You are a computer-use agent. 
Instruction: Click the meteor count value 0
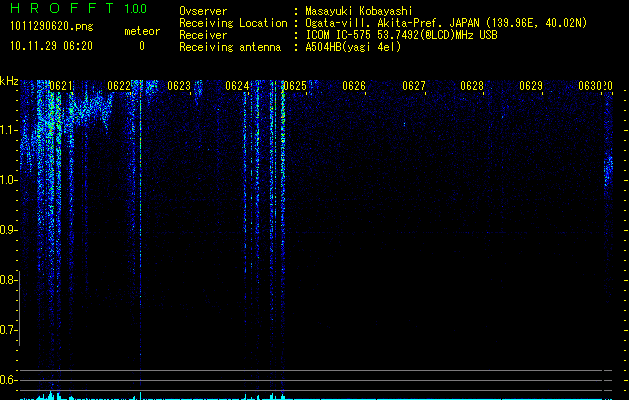tap(142, 46)
